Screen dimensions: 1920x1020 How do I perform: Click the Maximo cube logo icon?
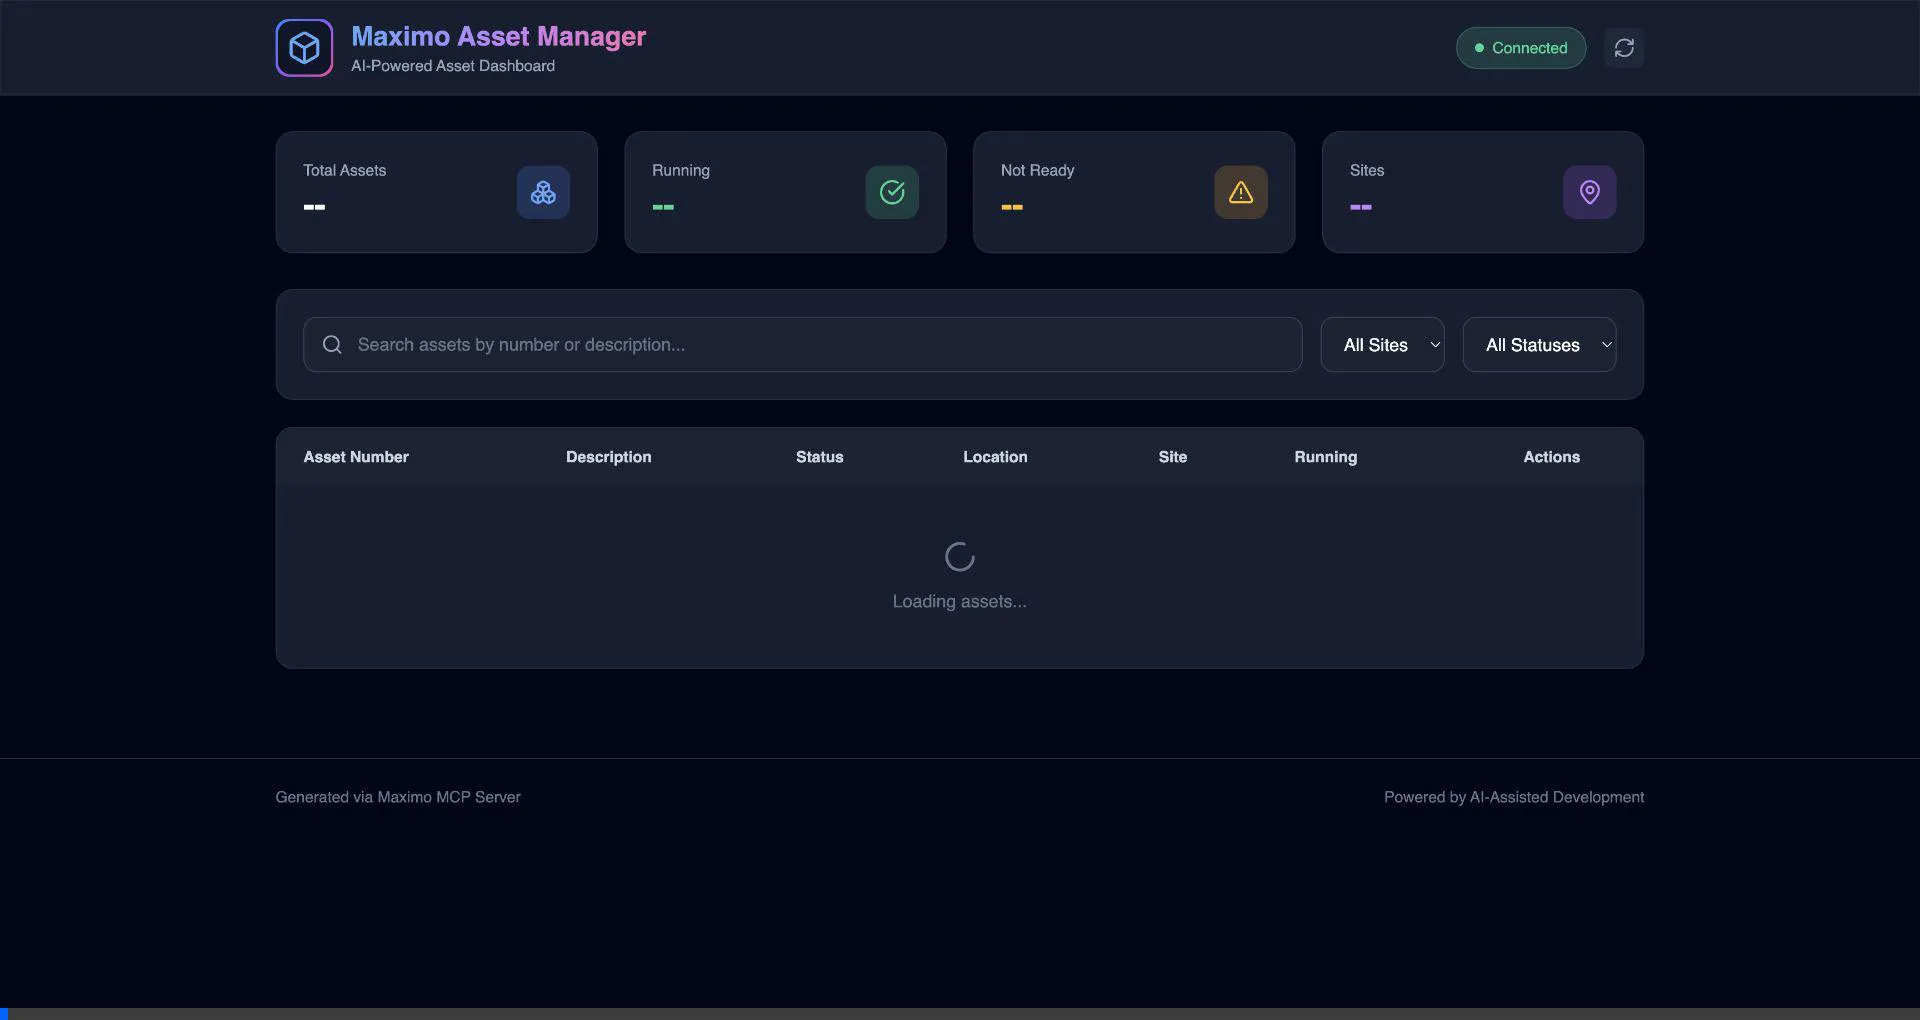pos(304,48)
